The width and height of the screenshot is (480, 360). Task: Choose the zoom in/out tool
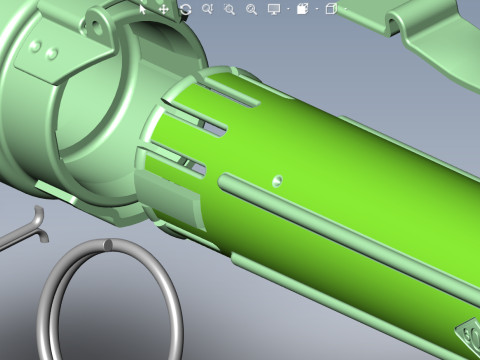207,9
